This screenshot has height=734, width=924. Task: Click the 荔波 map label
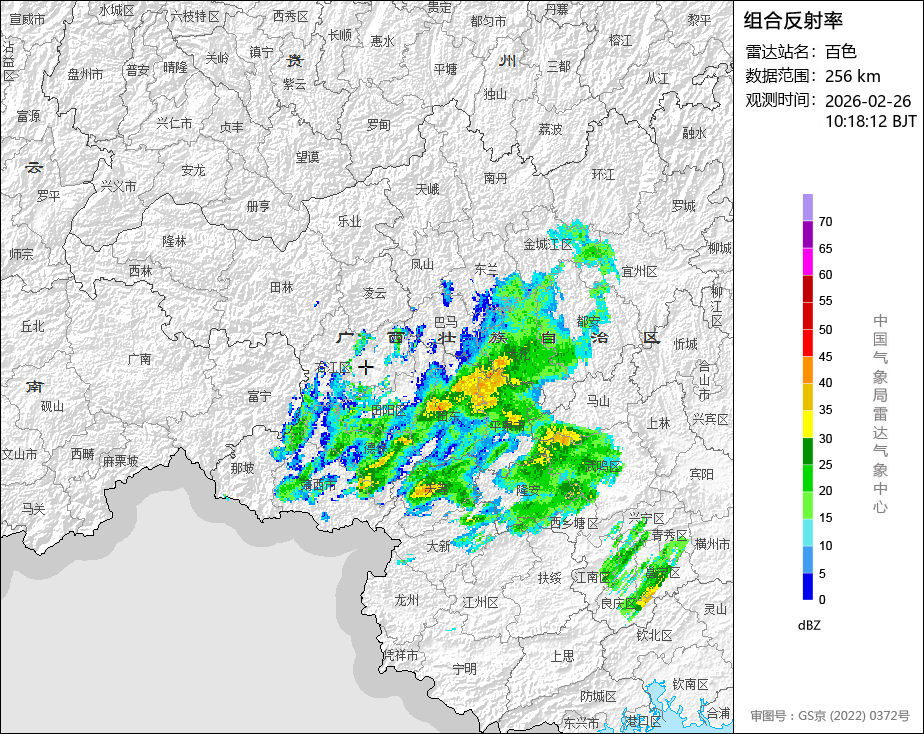pos(550,129)
